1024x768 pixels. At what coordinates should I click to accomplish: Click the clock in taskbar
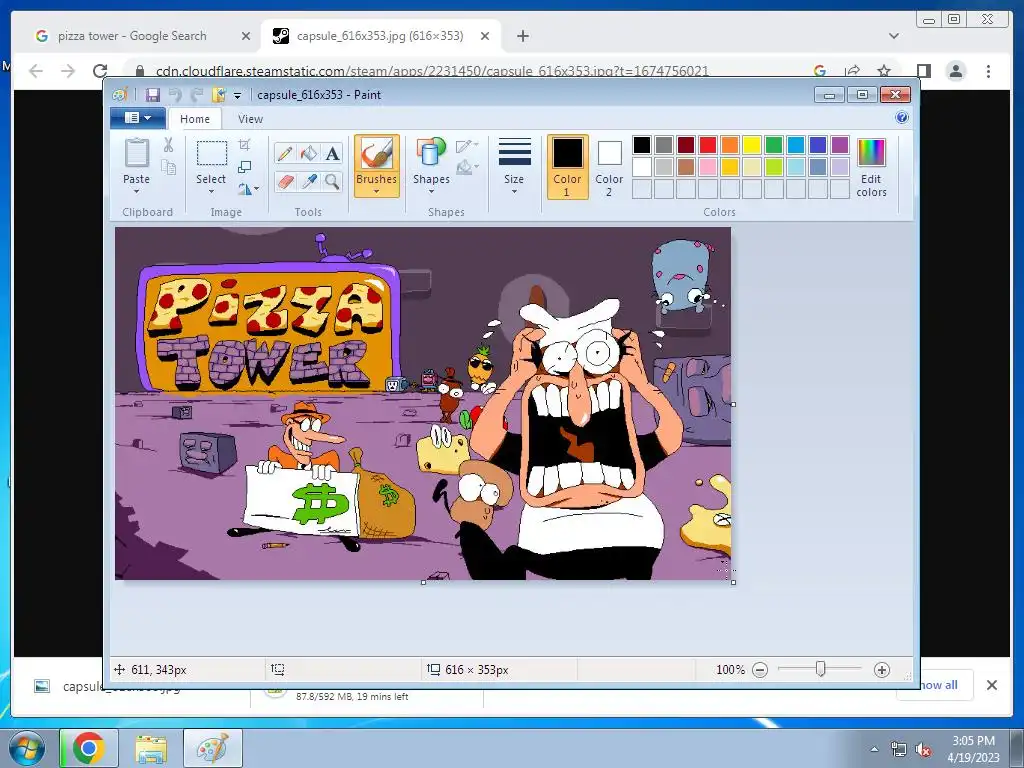973,748
